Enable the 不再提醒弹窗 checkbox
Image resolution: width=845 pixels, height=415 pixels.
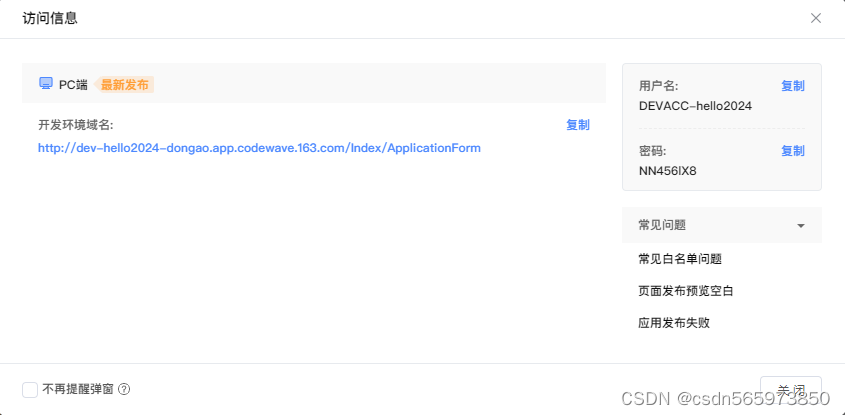tap(30, 390)
